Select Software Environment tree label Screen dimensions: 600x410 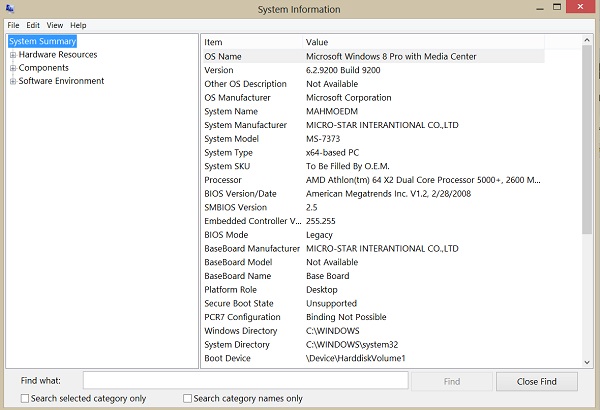[x=61, y=81]
